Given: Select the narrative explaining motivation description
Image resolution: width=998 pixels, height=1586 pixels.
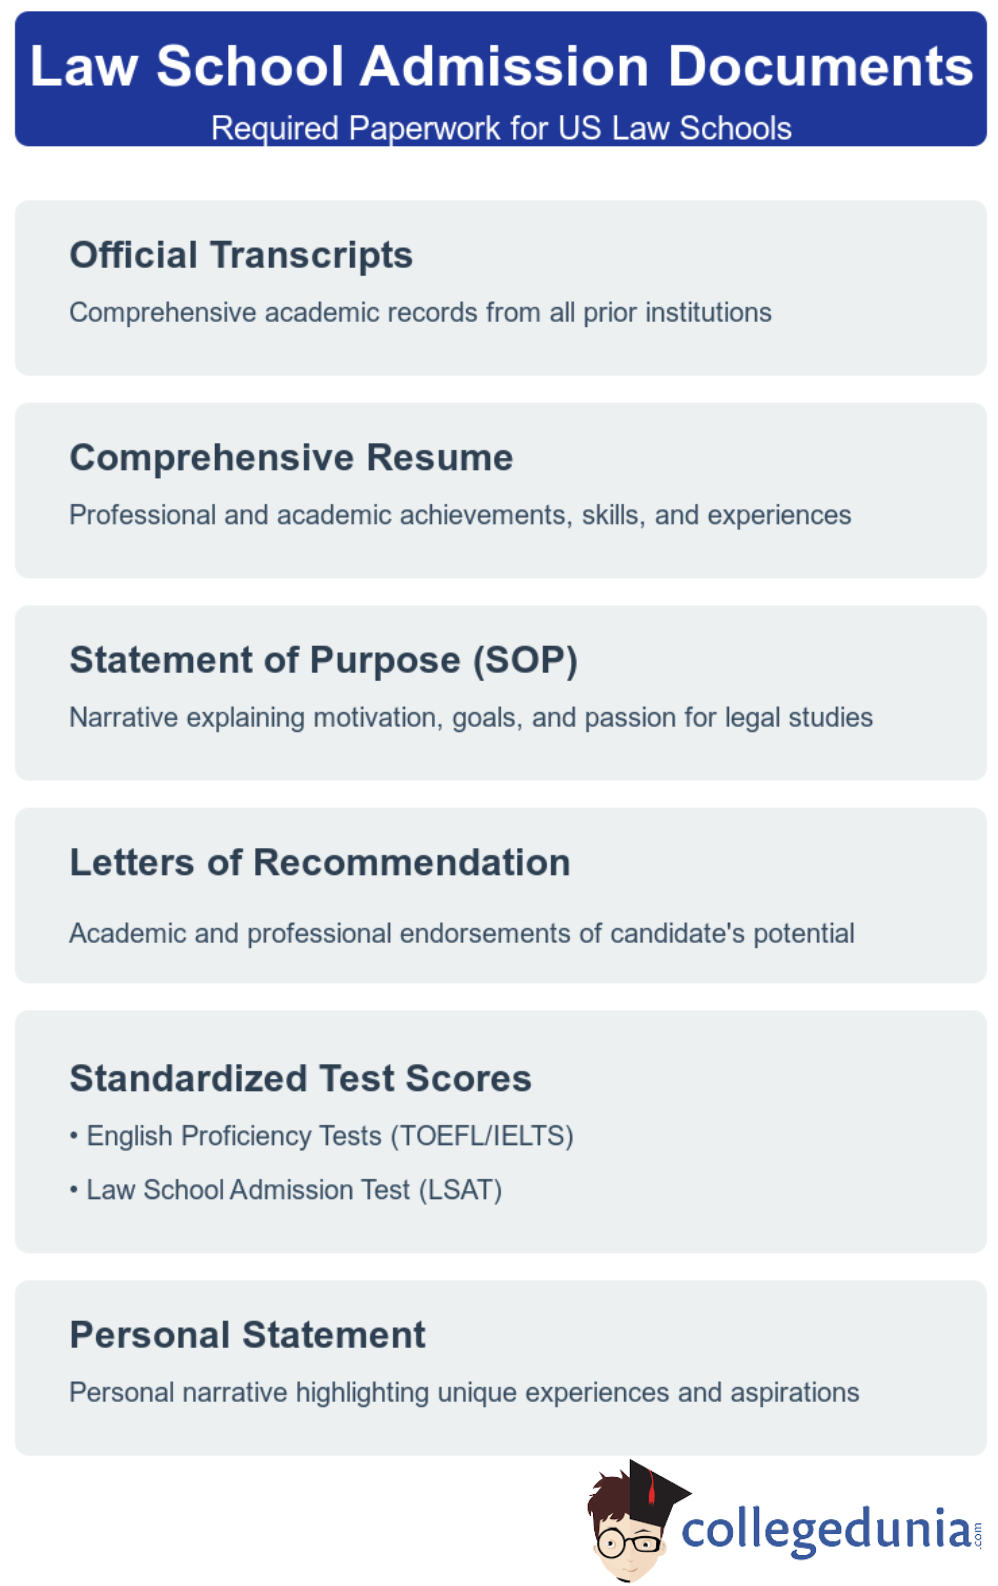Looking at the screenshot, I should [x=471, y=717].
